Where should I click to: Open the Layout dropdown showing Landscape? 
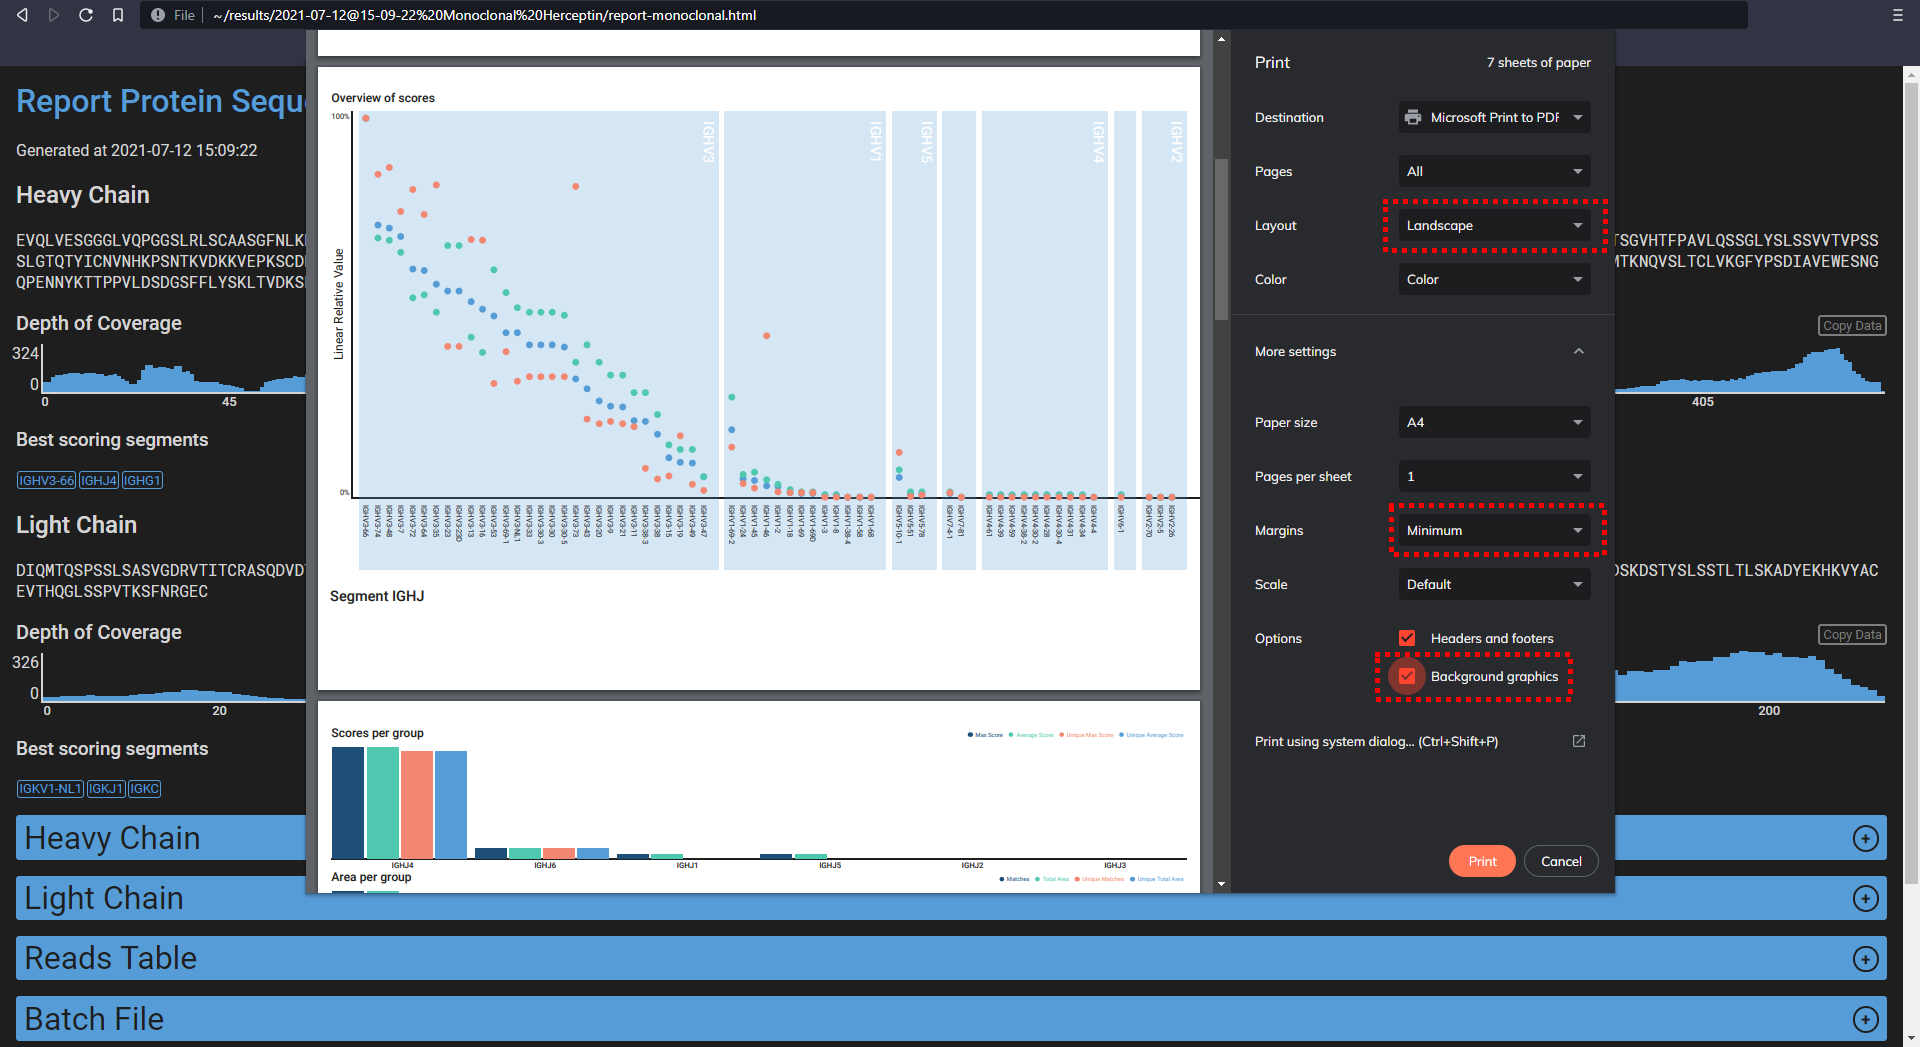point(1494,225)
